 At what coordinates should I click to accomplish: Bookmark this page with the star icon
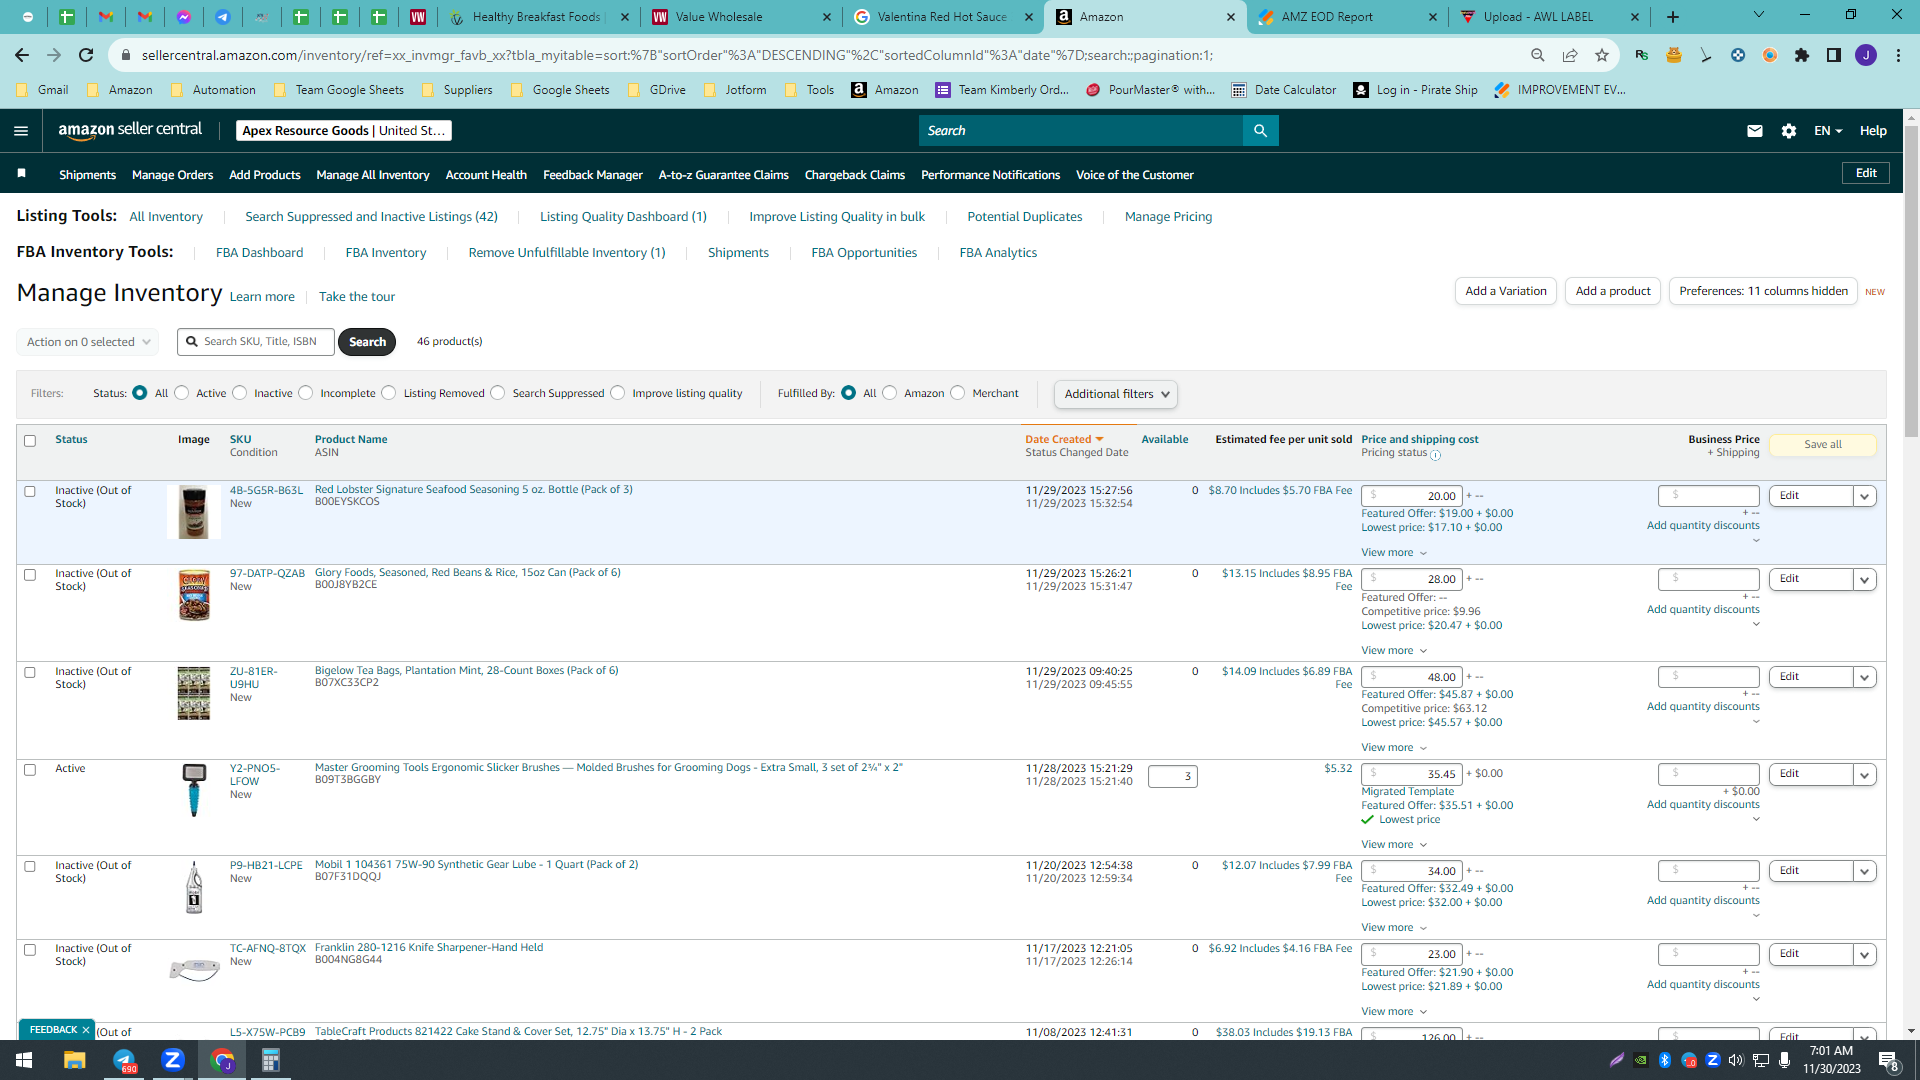tap(1602, 55)
